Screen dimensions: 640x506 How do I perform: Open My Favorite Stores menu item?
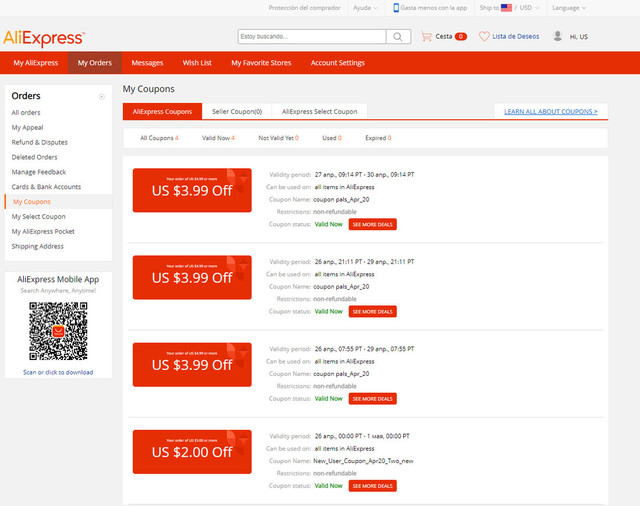(261, 63)
